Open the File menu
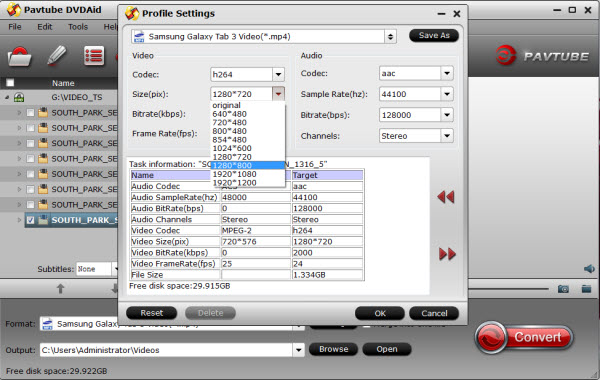 [x=15, y=27]
